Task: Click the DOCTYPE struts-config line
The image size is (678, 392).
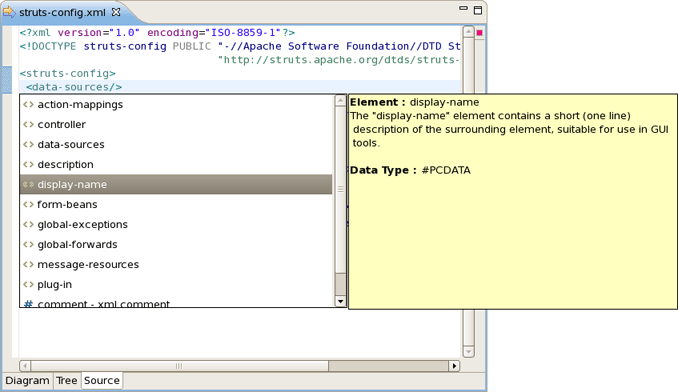Action: [240, 46]
